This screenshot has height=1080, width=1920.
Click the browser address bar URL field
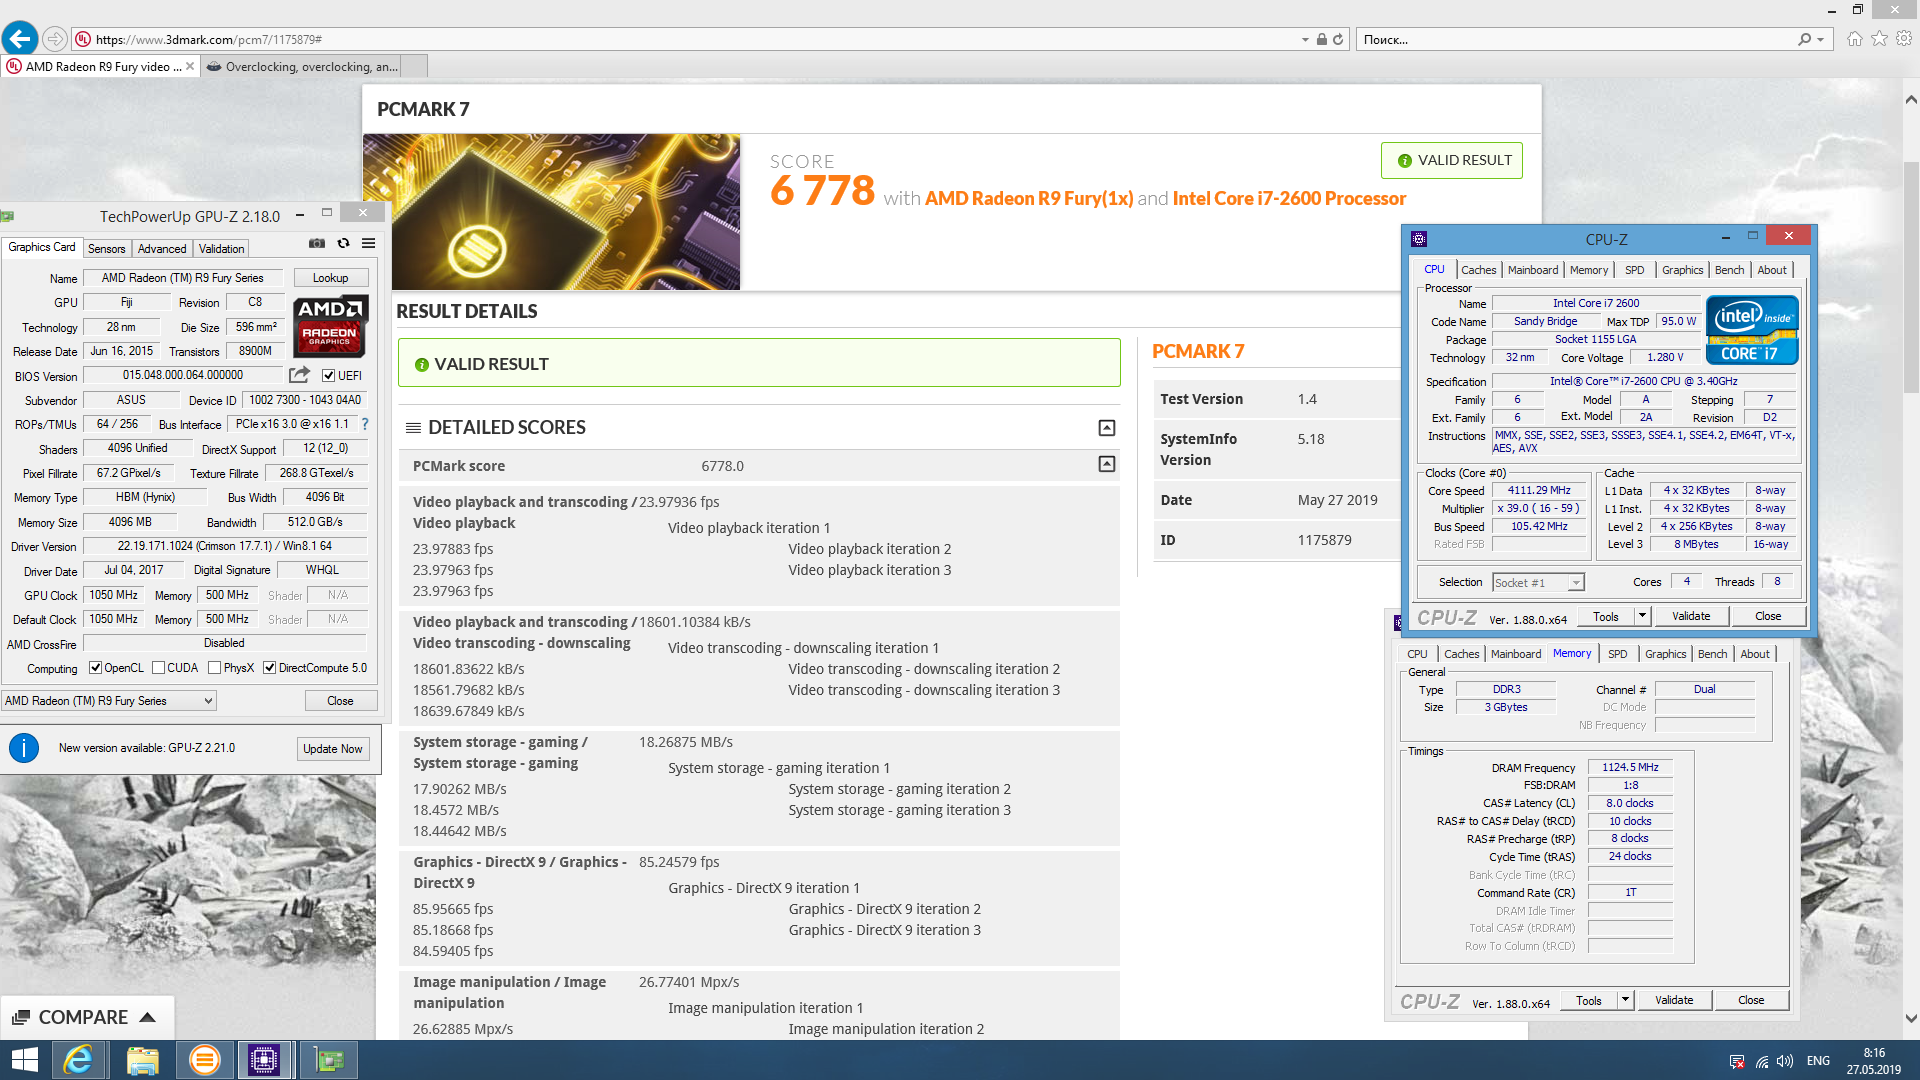coord(690,40)
